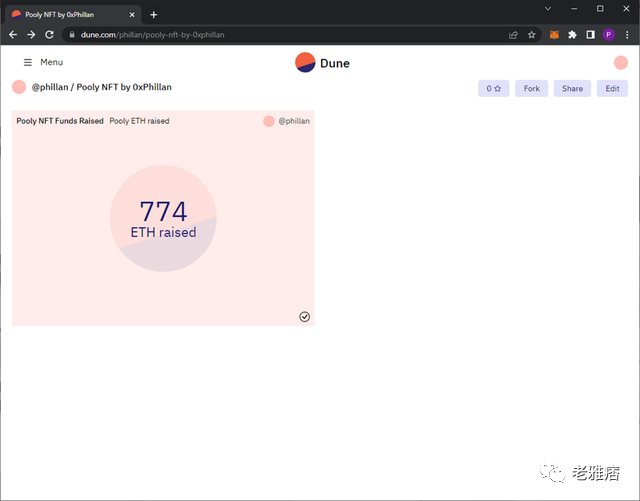Reload the page

(x=50, y=34)
